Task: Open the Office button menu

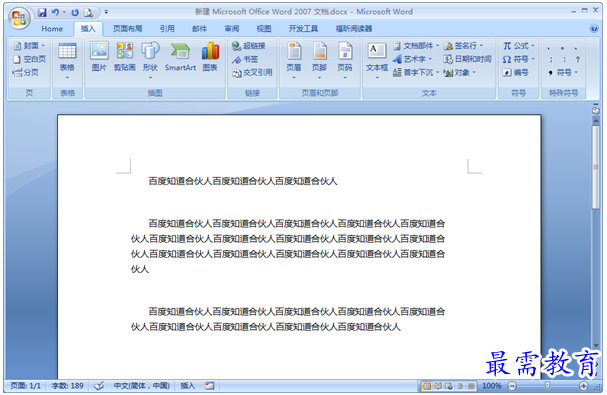Action: click(19, 18)
